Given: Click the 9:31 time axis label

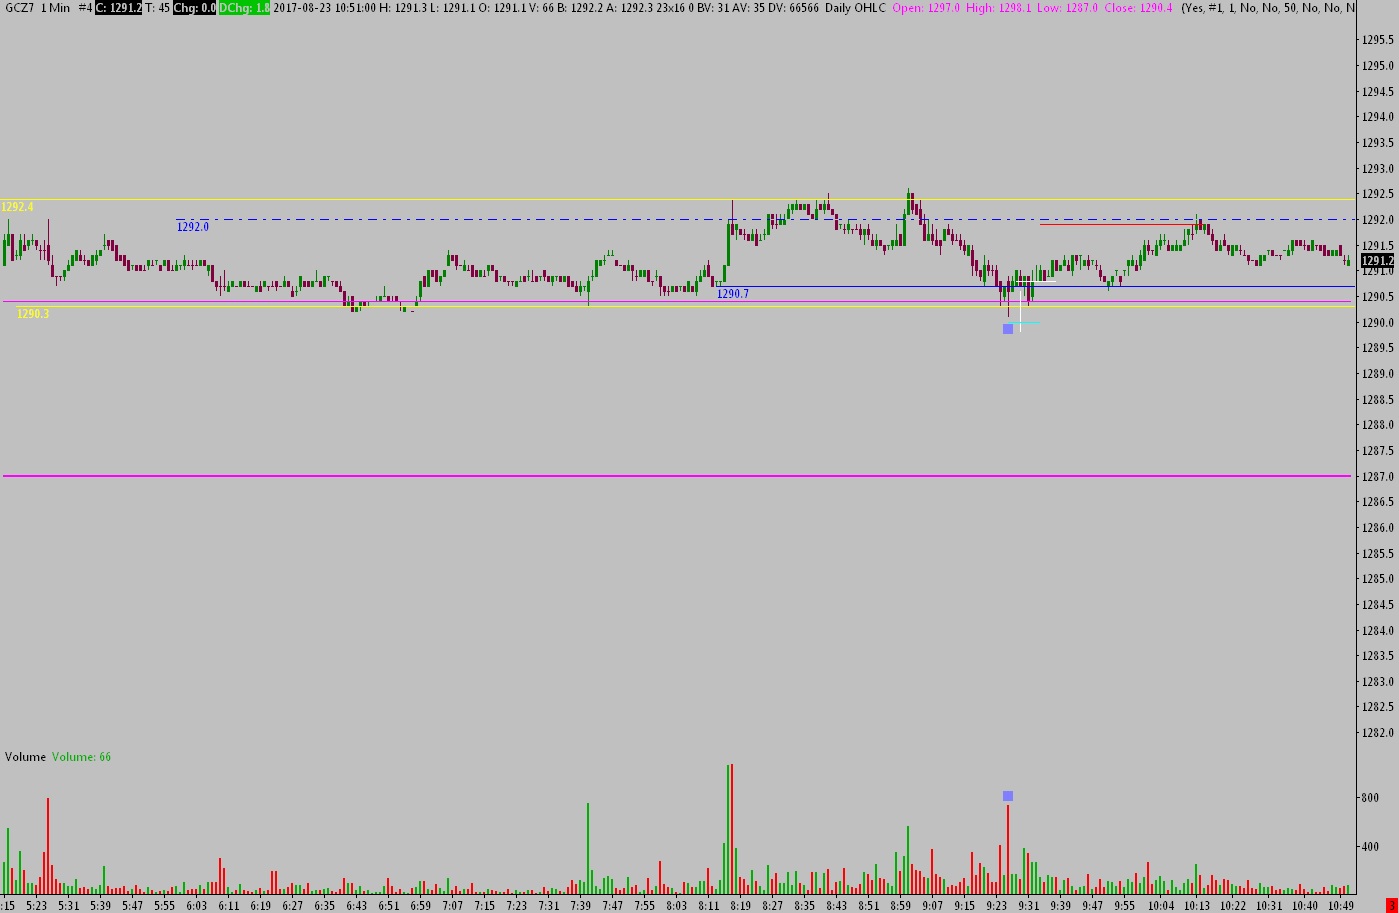Looking at the screenshot, I should coord(1028,906).
